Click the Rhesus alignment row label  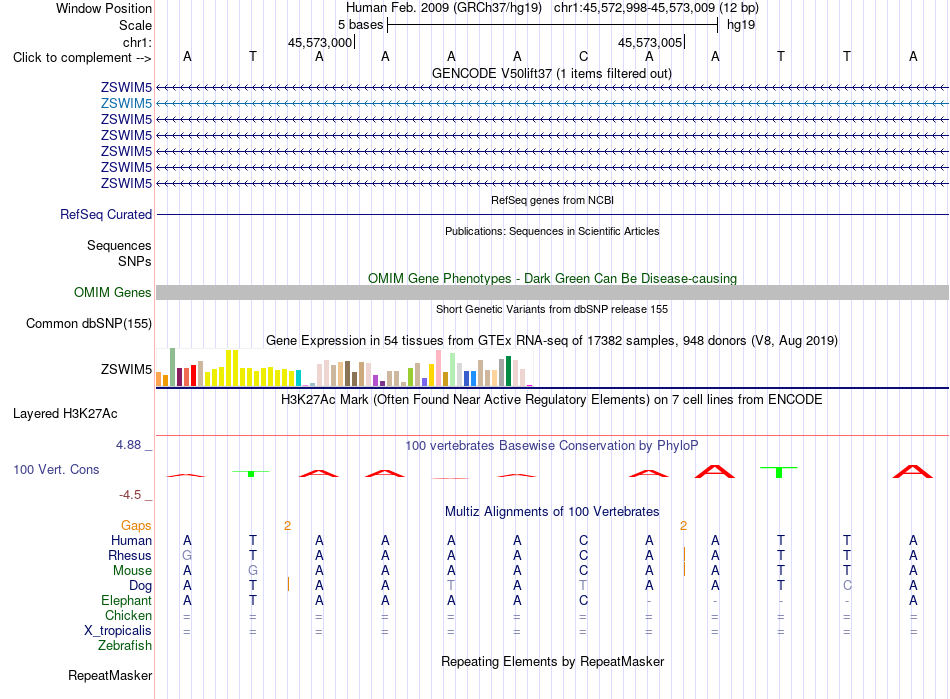click(x=130, y=555)
